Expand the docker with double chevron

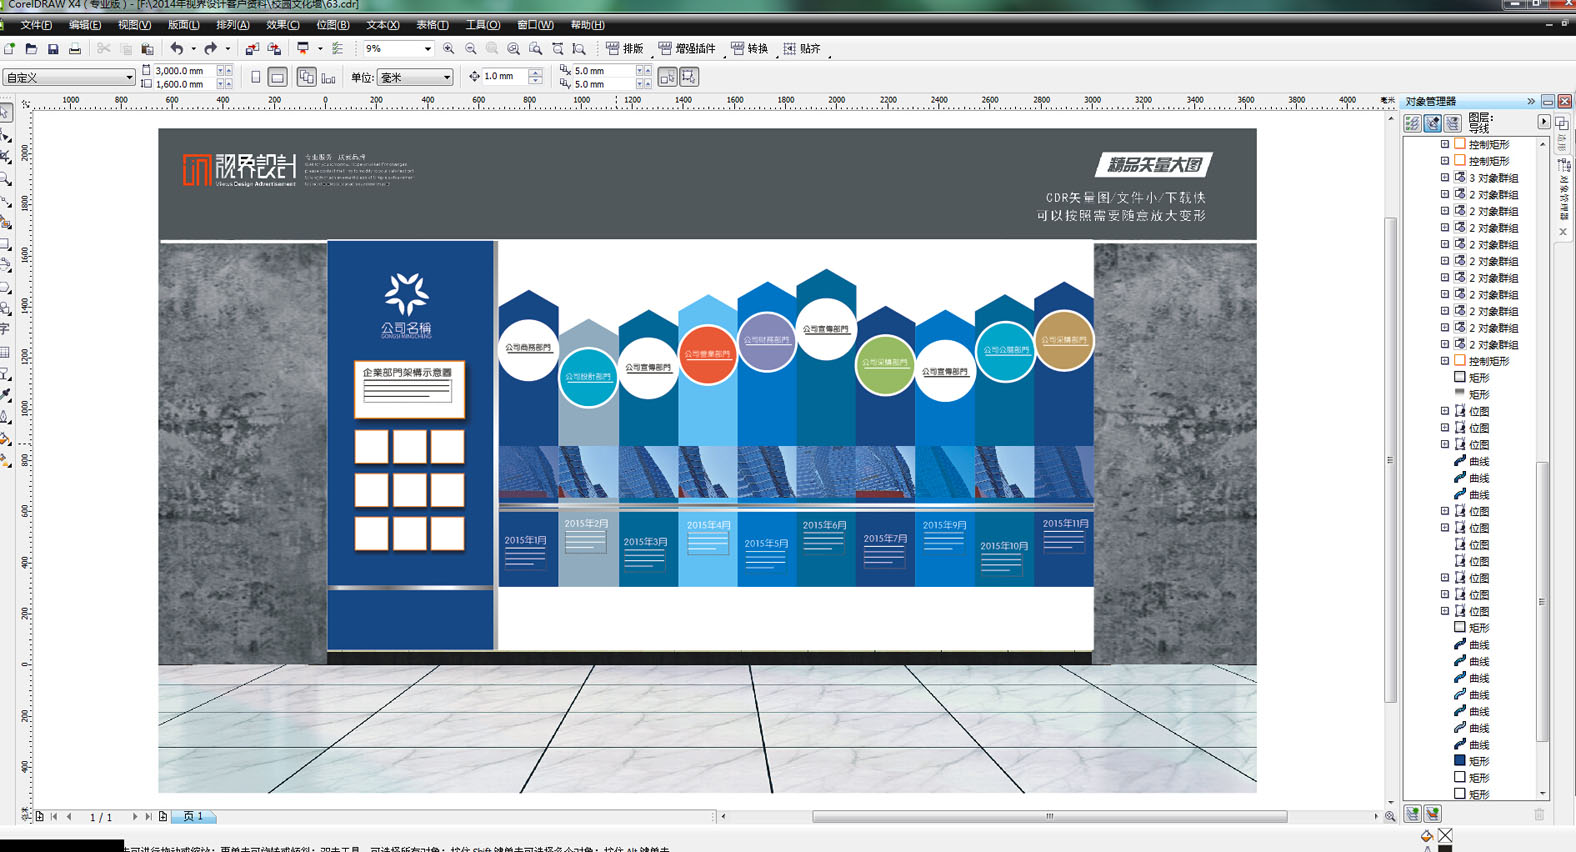click(1530, 101)
